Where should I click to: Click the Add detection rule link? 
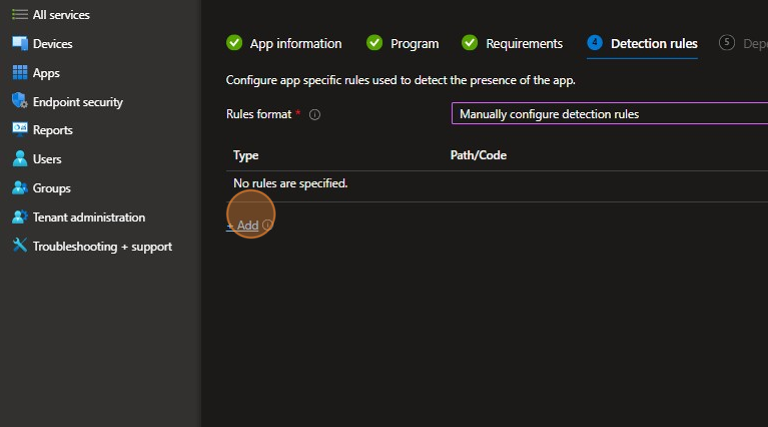243,226
